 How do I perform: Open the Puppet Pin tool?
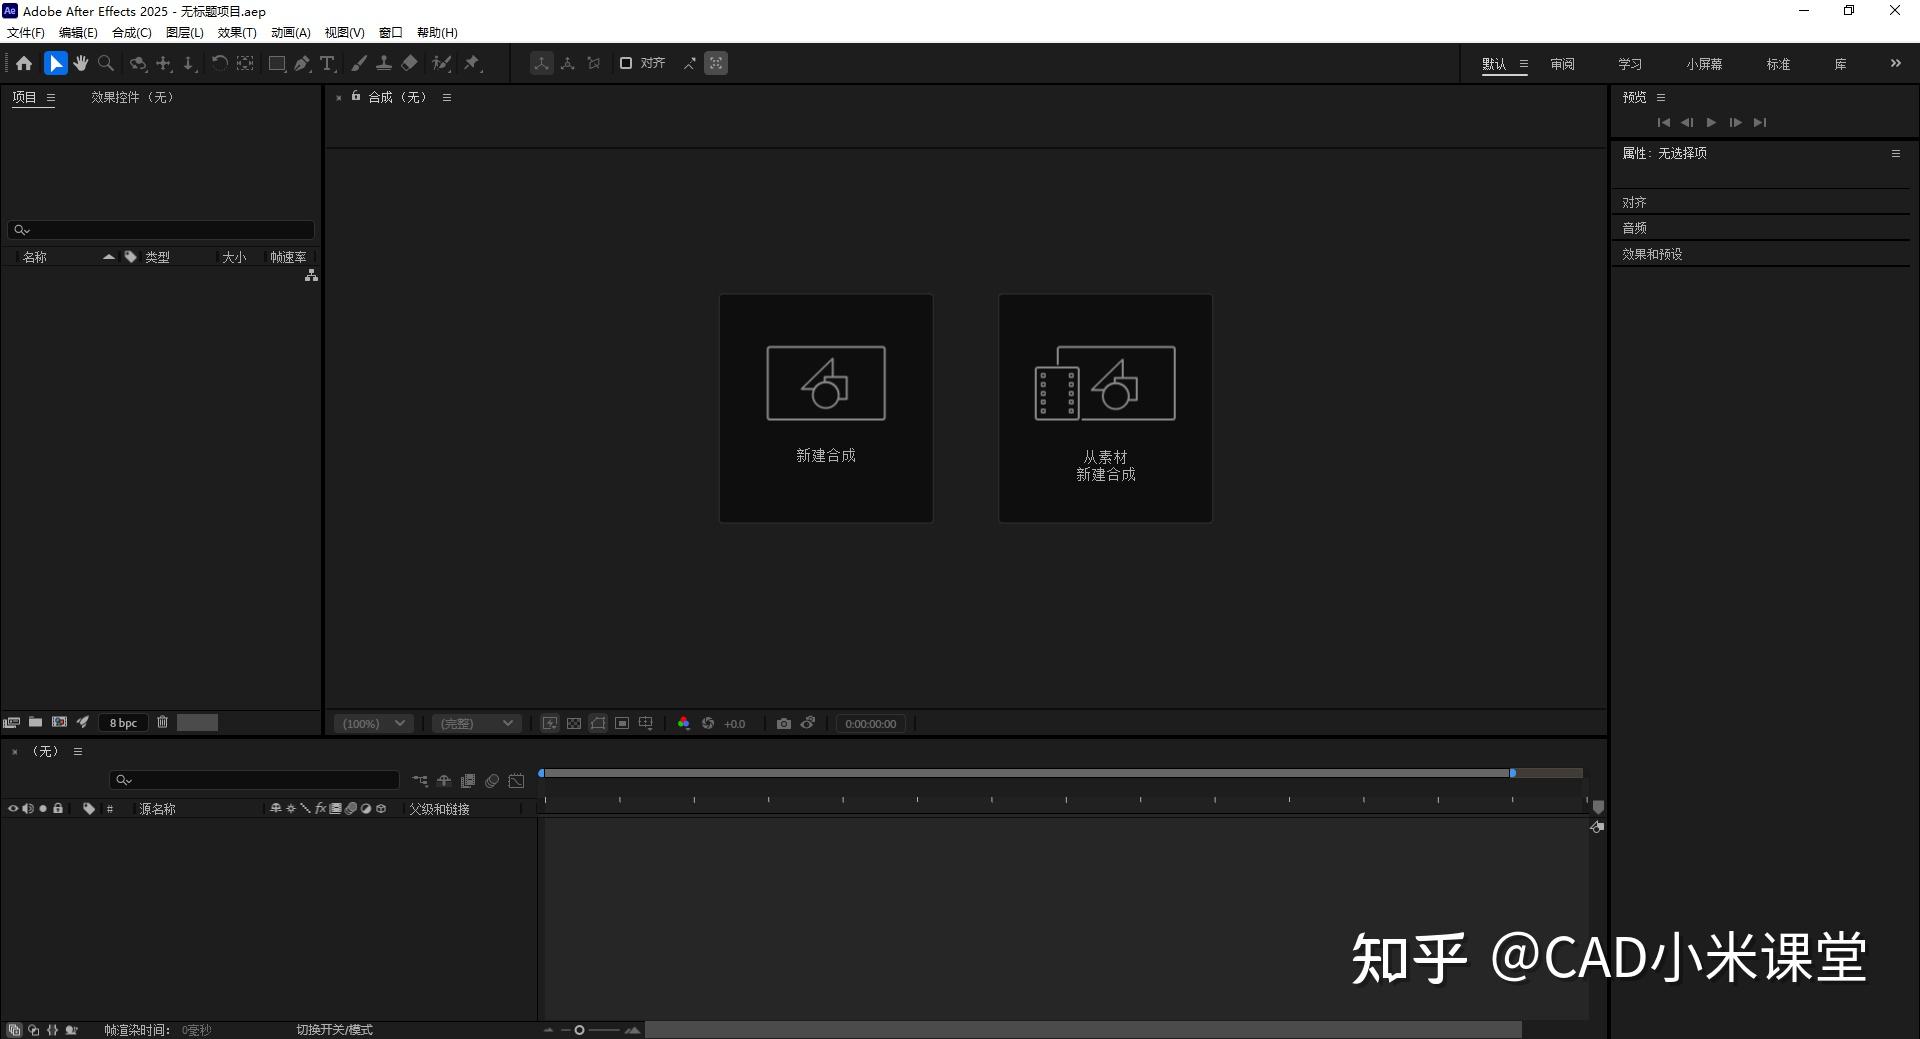point(471,62)
